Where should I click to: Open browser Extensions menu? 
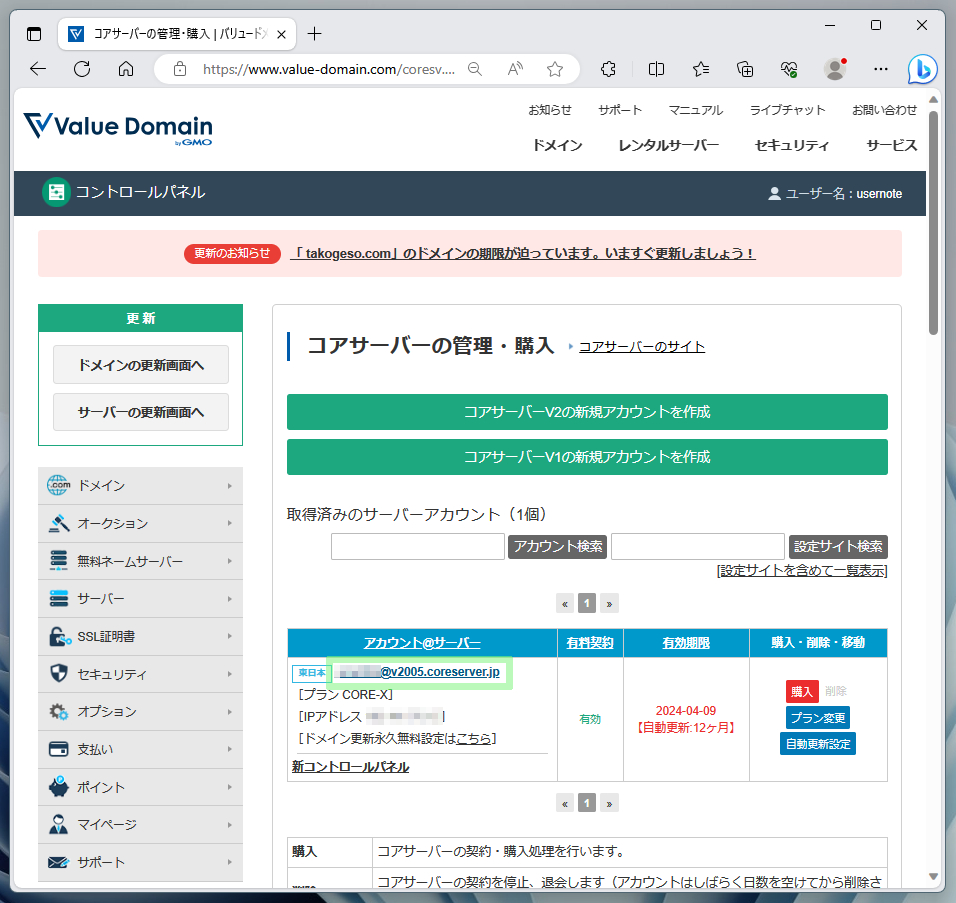pos(608,69)
